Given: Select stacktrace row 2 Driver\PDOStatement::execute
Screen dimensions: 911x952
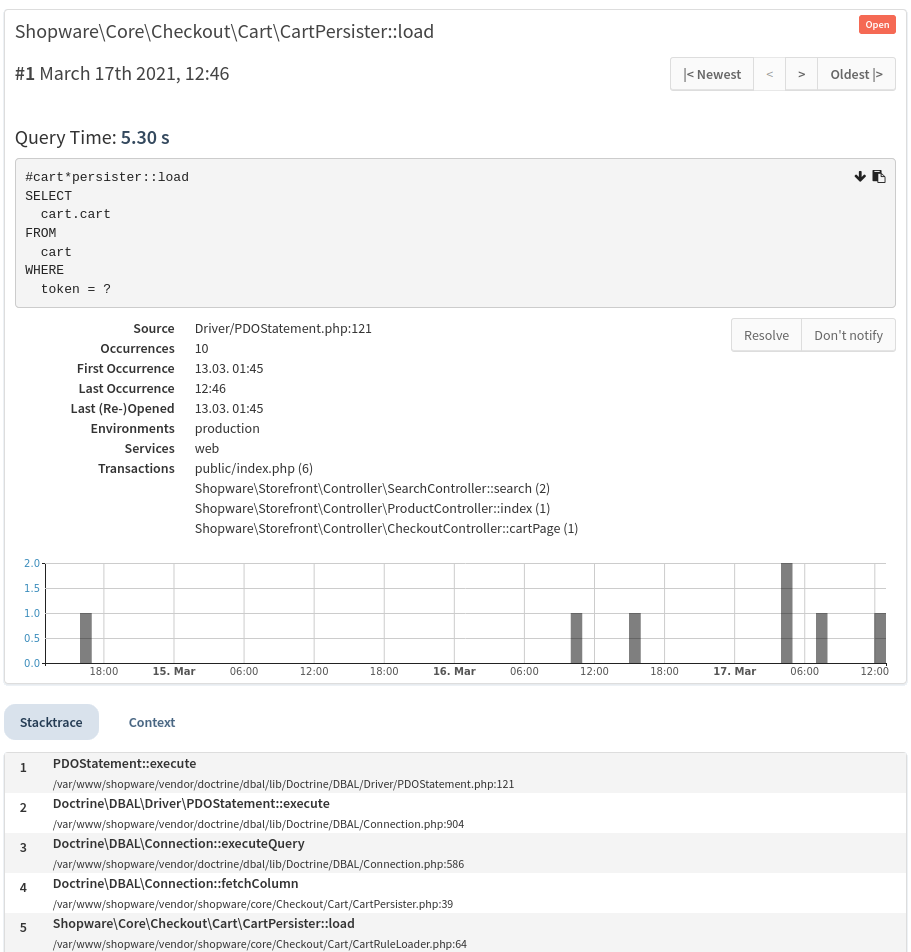Looking at the screenshot, I should point(456,813).
